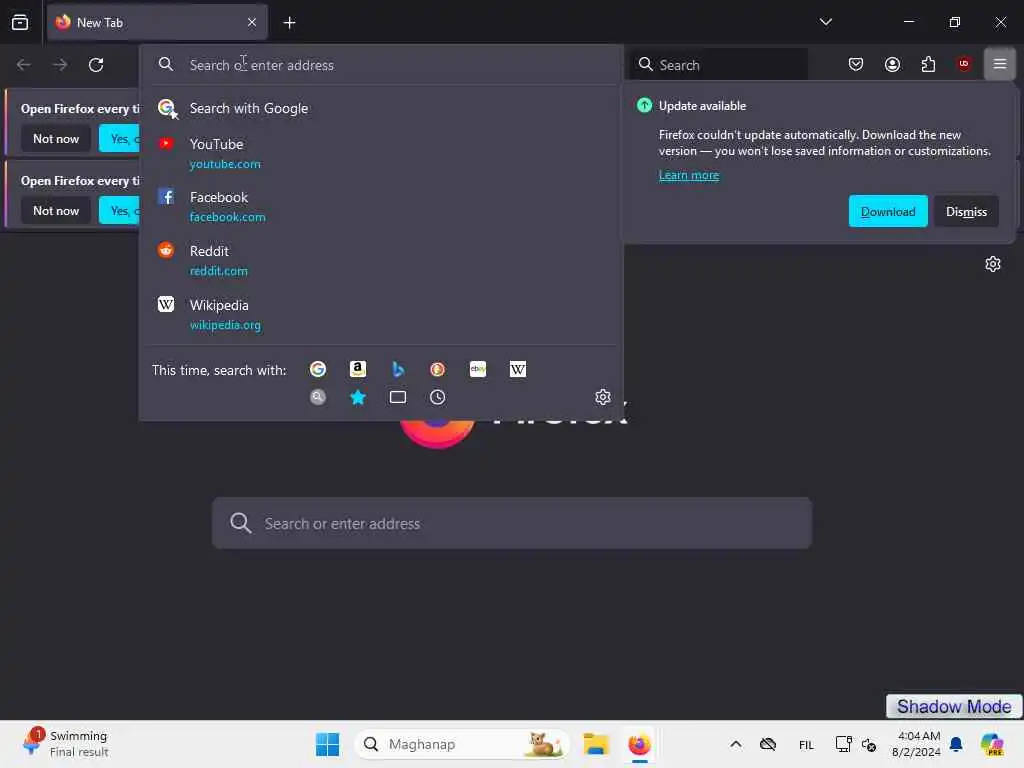Open the Facebook suggestion row
The image size is (1024, 768).
382,206
